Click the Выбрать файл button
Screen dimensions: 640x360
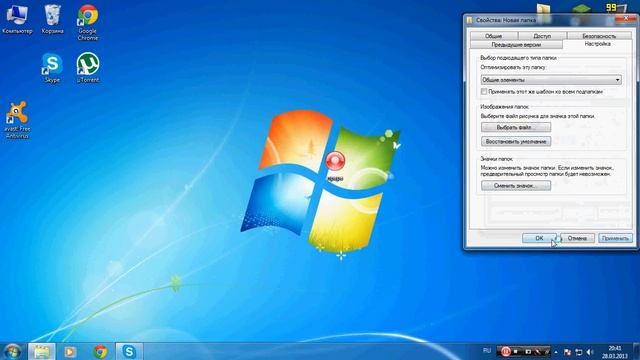(x=516, y=127)
